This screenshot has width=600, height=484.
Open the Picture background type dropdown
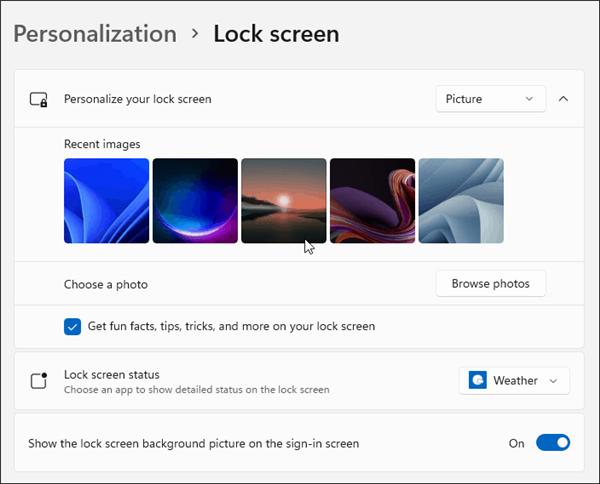click(491, 99)
